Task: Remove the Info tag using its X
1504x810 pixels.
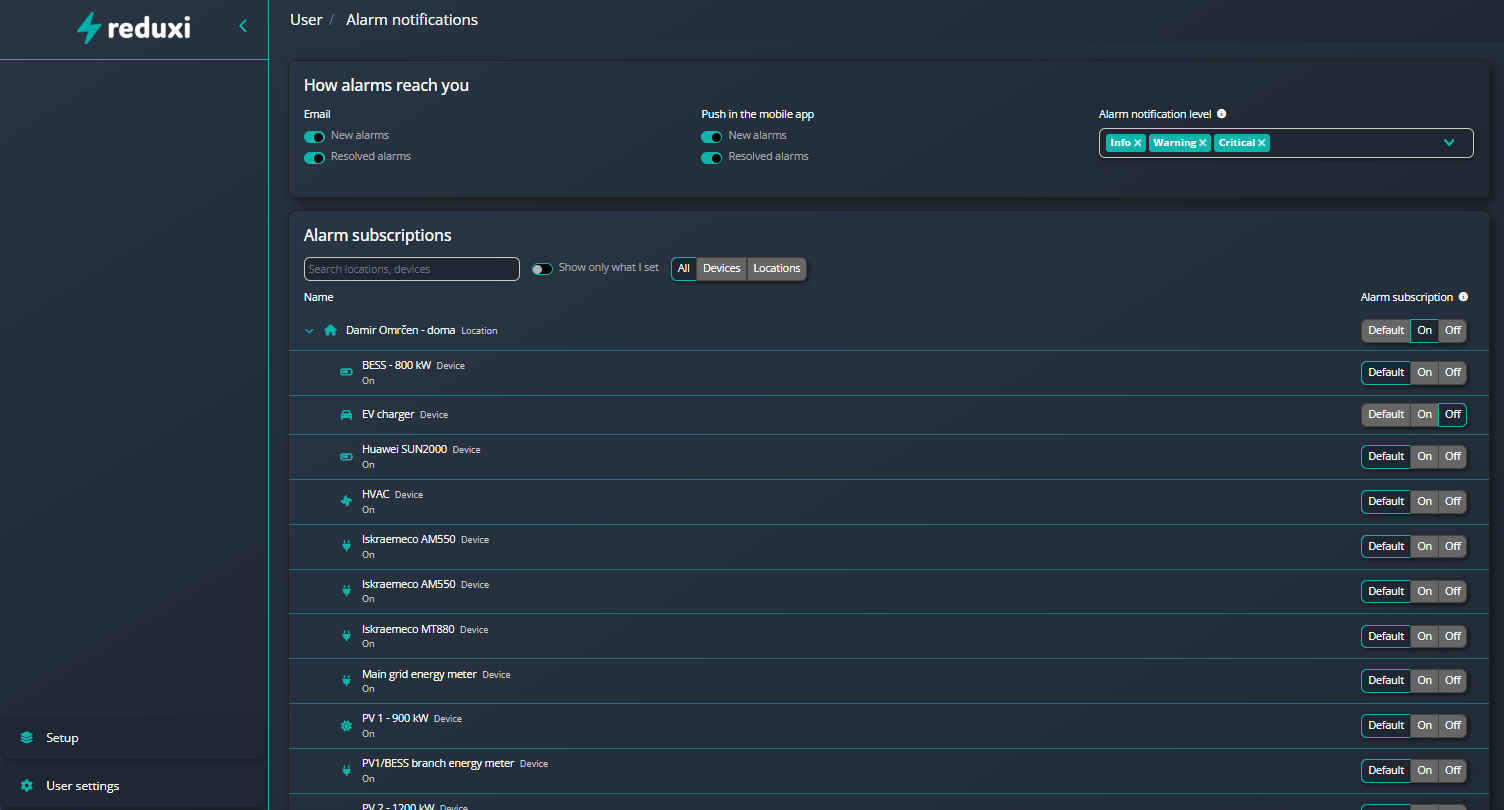Action: click(x=1138, y=143)
